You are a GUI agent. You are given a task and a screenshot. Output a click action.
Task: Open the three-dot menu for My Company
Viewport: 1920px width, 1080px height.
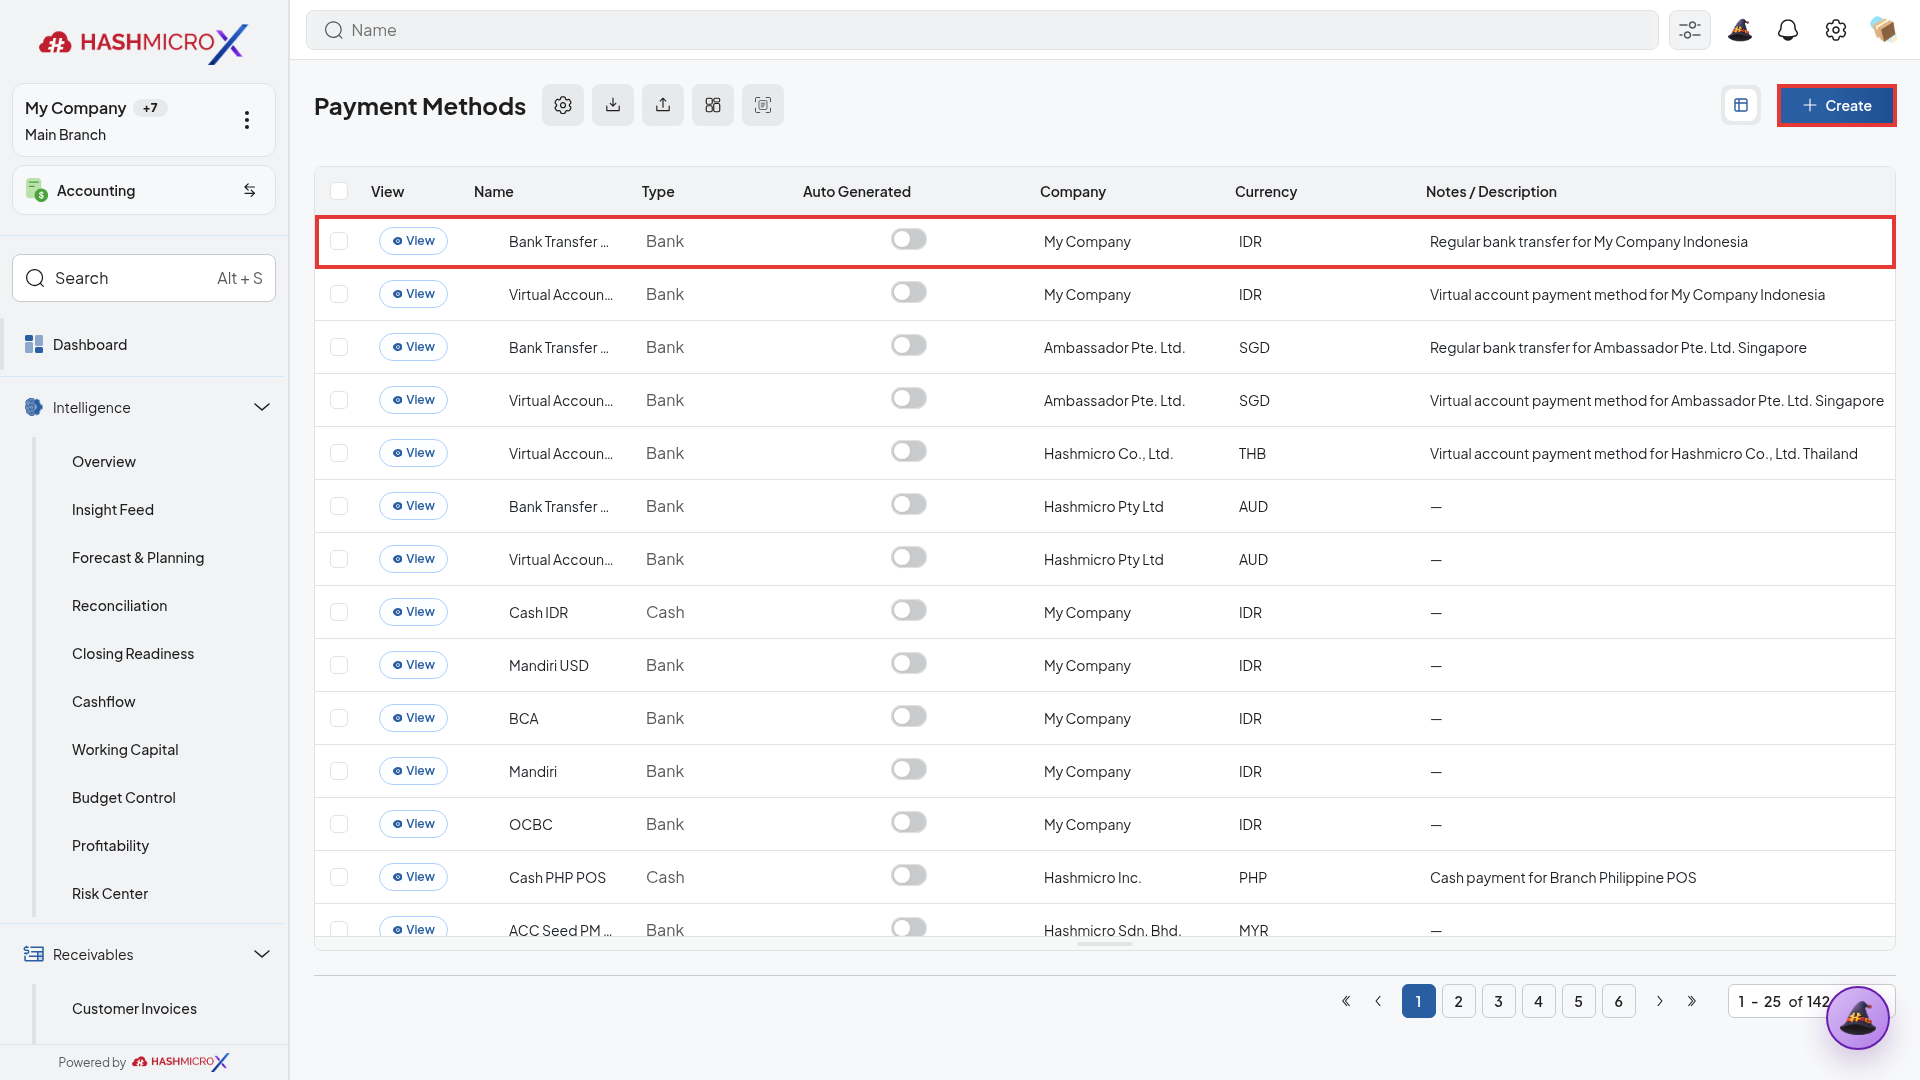[x=247, y=120]
